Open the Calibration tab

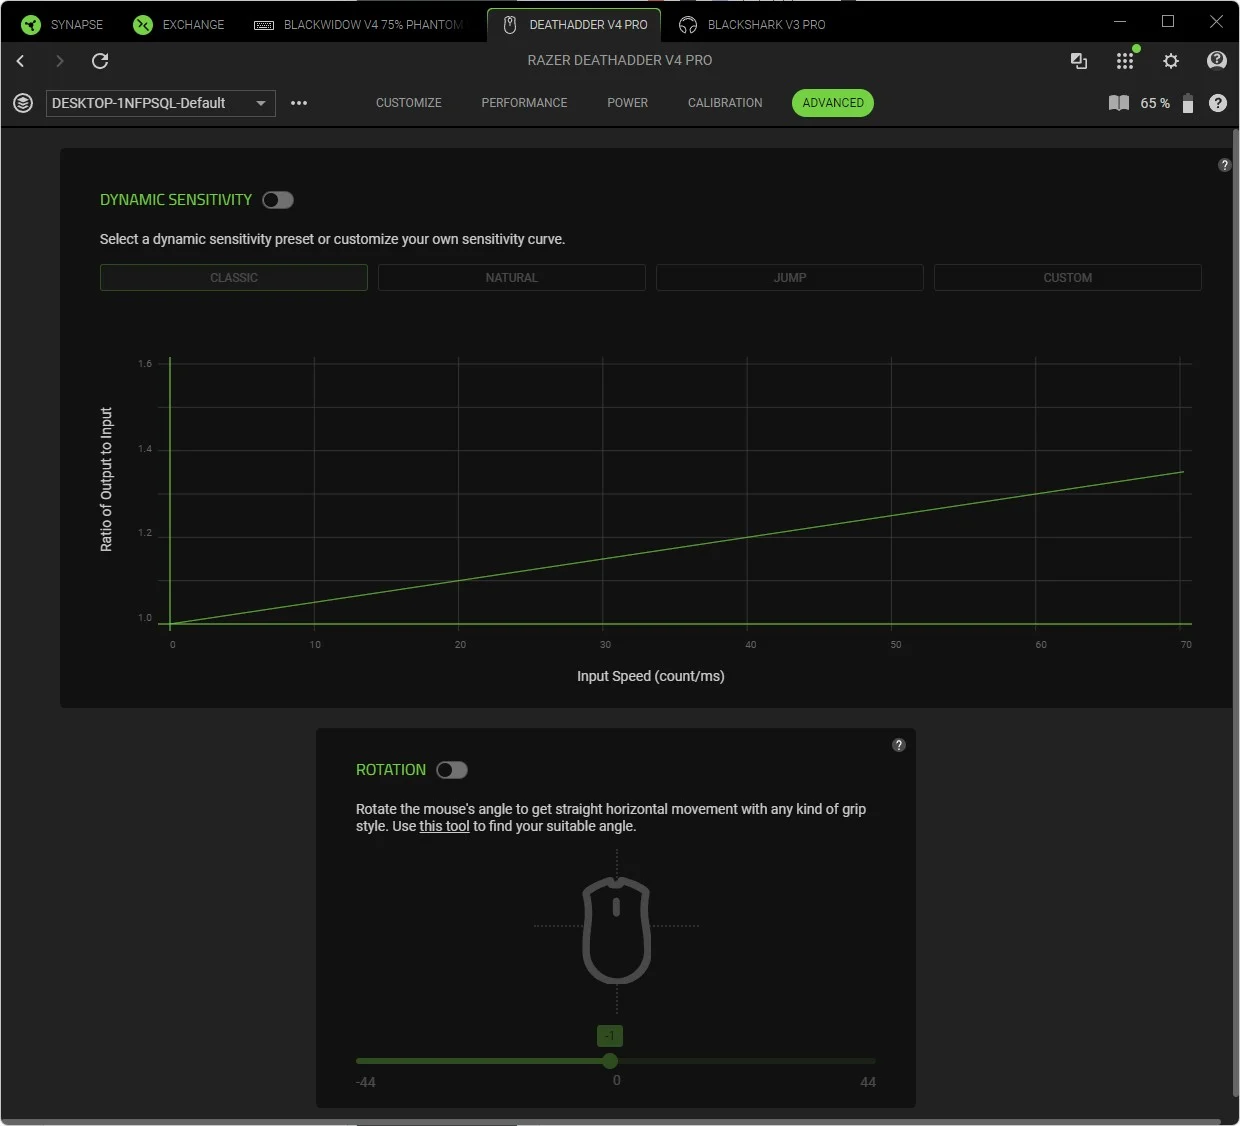(x=725, y=103)
